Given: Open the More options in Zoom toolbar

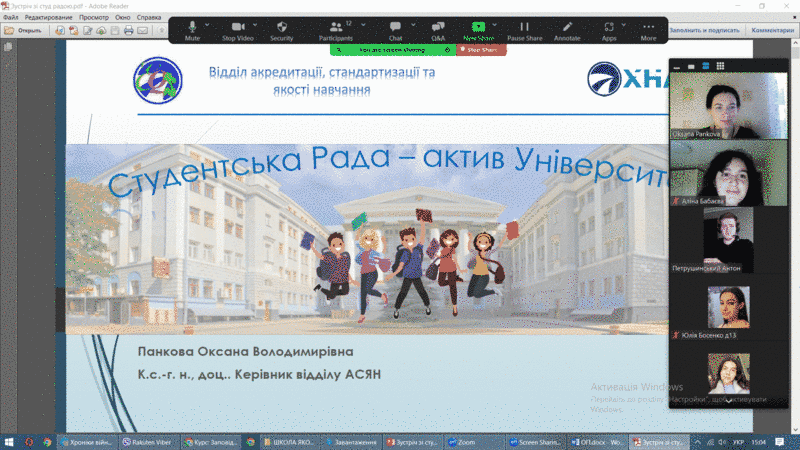Looking at the screenshot, I should [x=648, y=31].
